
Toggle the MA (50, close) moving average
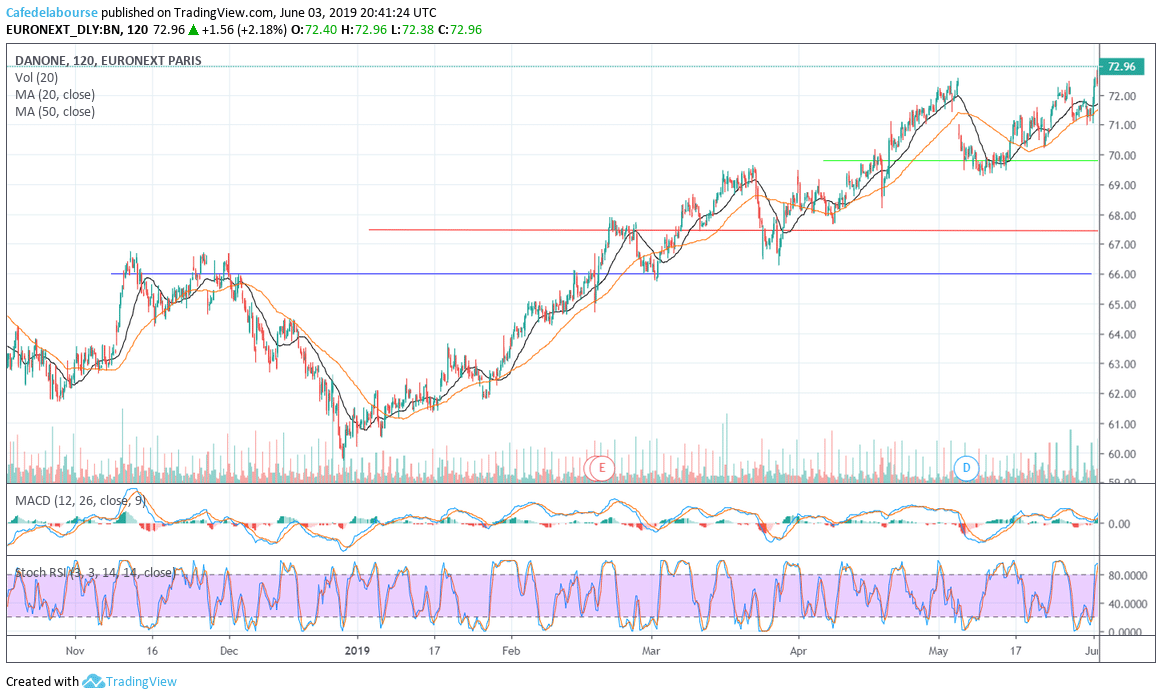coord(57,111)
